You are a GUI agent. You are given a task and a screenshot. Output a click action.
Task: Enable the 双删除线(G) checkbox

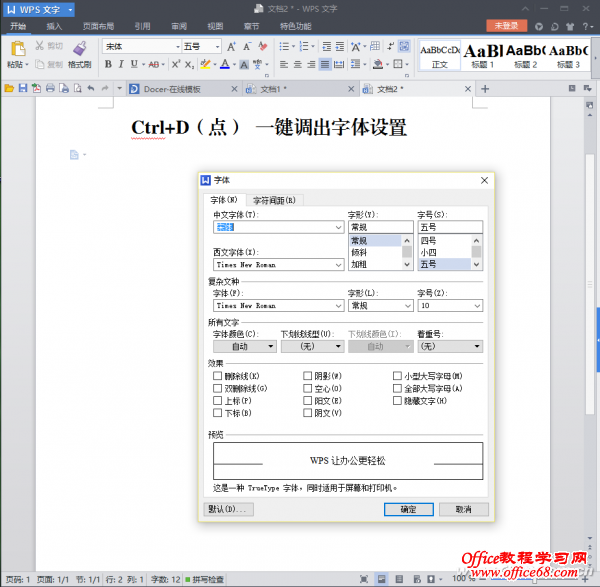click(x=217, y=388)
